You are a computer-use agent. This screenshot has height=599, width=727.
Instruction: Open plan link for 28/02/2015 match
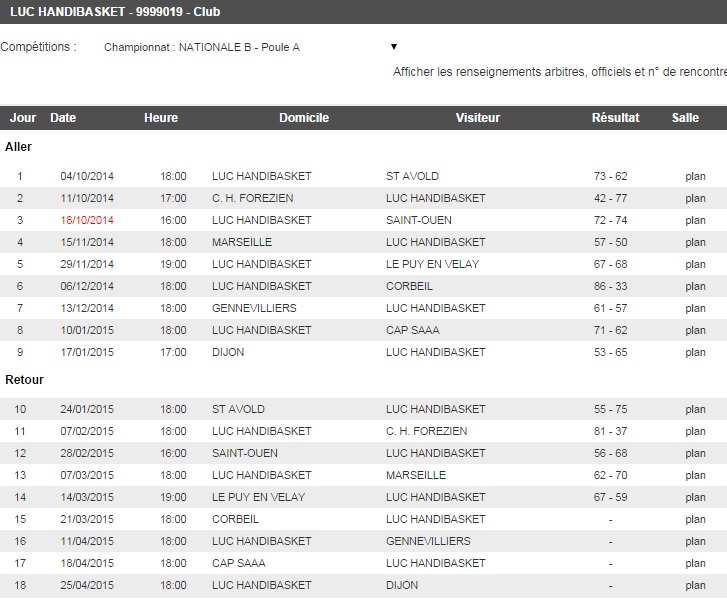[x=695, y=453]
